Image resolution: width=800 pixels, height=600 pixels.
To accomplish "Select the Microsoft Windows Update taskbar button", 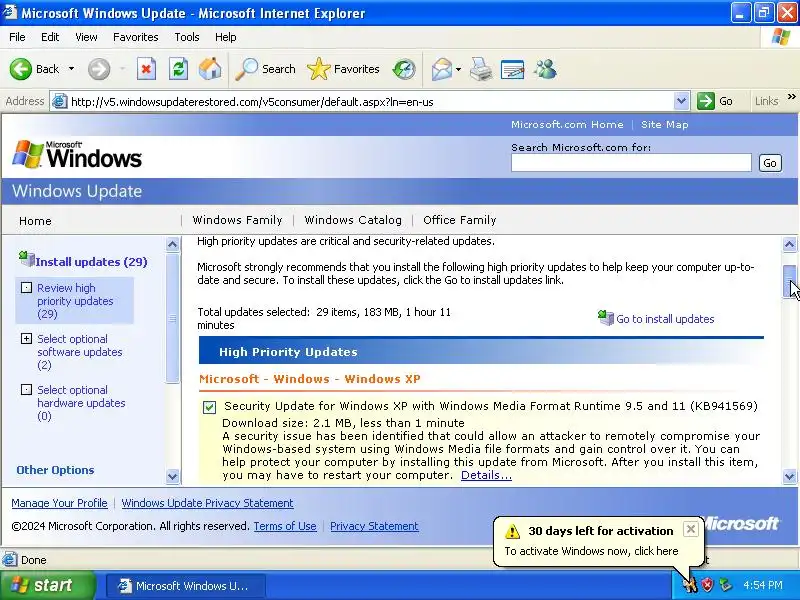I will coord(186,585).
